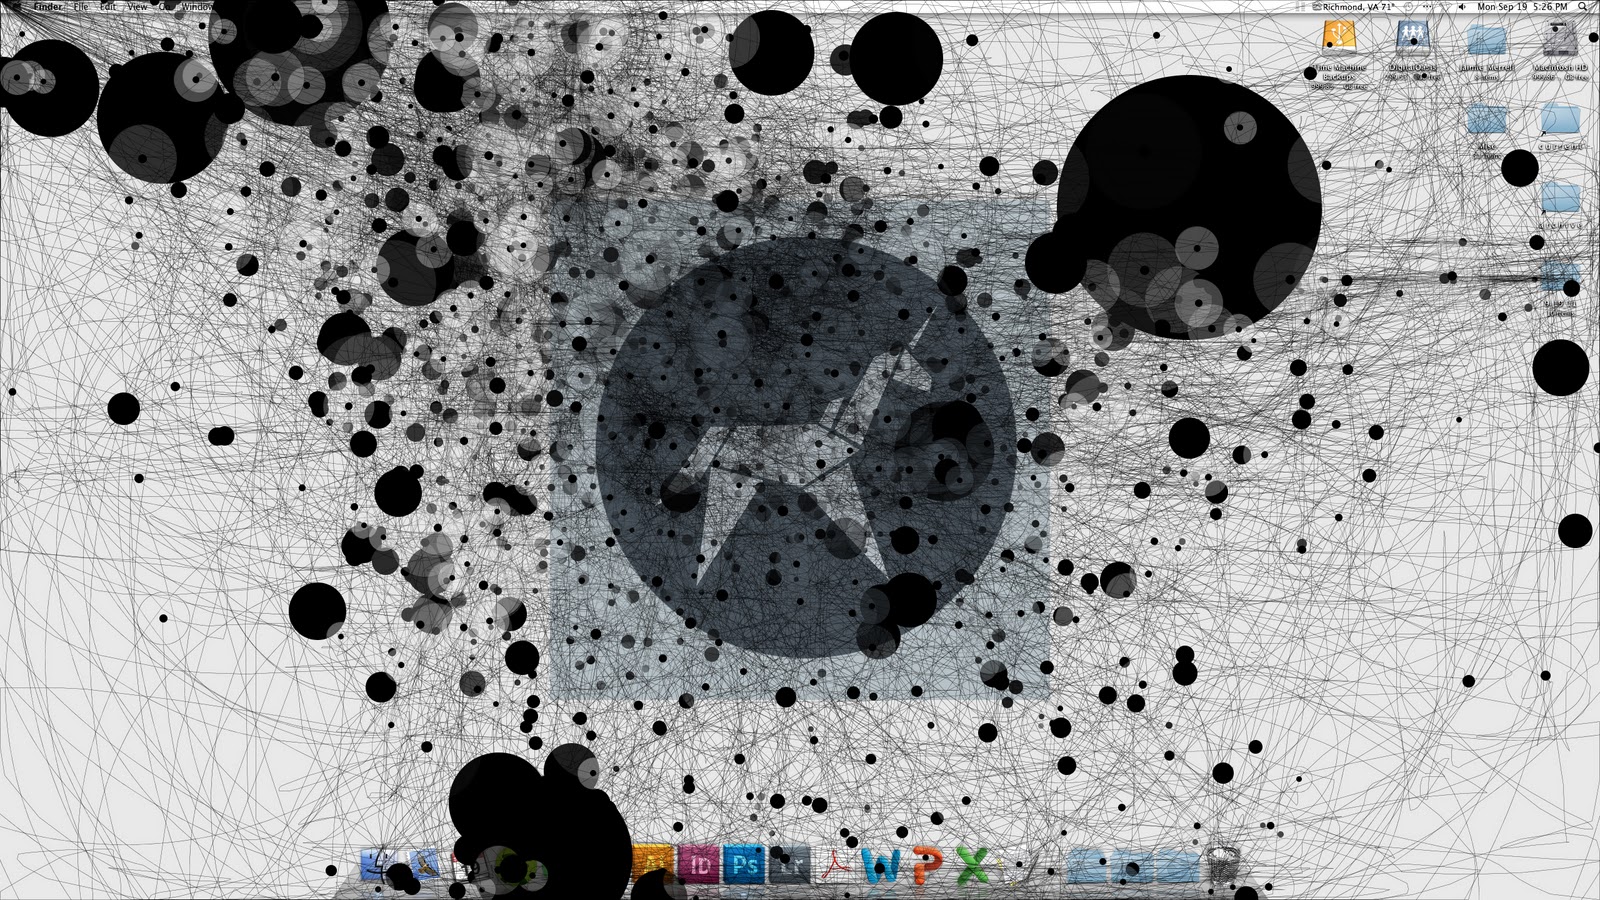Open the View menu

pyautogui.click(x=137, y=6)
